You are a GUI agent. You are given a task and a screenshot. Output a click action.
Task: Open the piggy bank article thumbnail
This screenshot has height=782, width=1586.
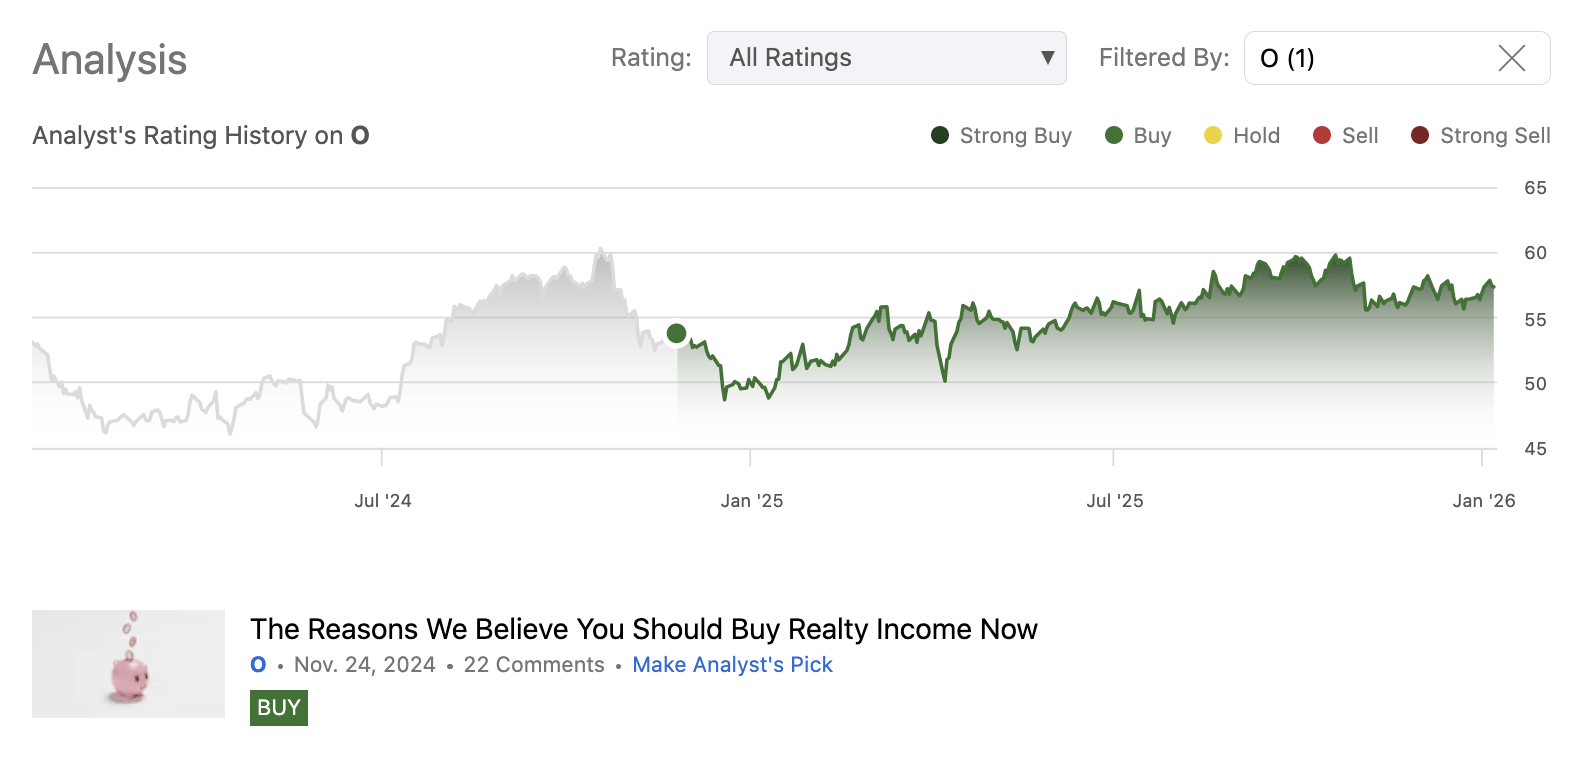[x=128, y=664]
